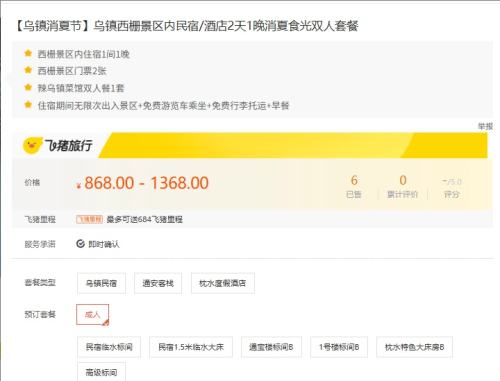
Task: Click the 飞猪旅行 brand name
Action: pyautogui.click(x=69, y=146)
